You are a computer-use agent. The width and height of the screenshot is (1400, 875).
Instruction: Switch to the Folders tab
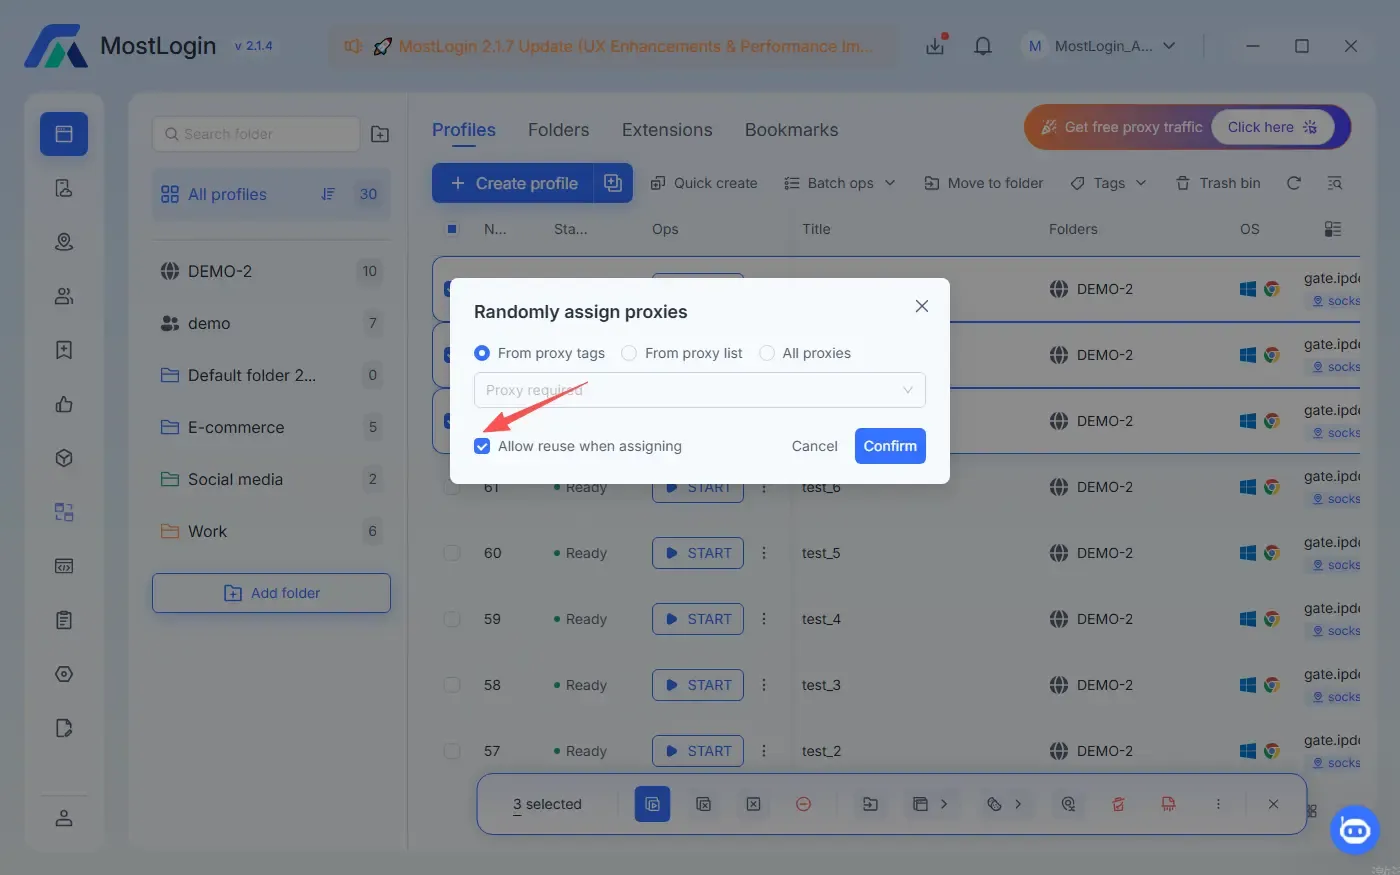click(x=558, y=130)
